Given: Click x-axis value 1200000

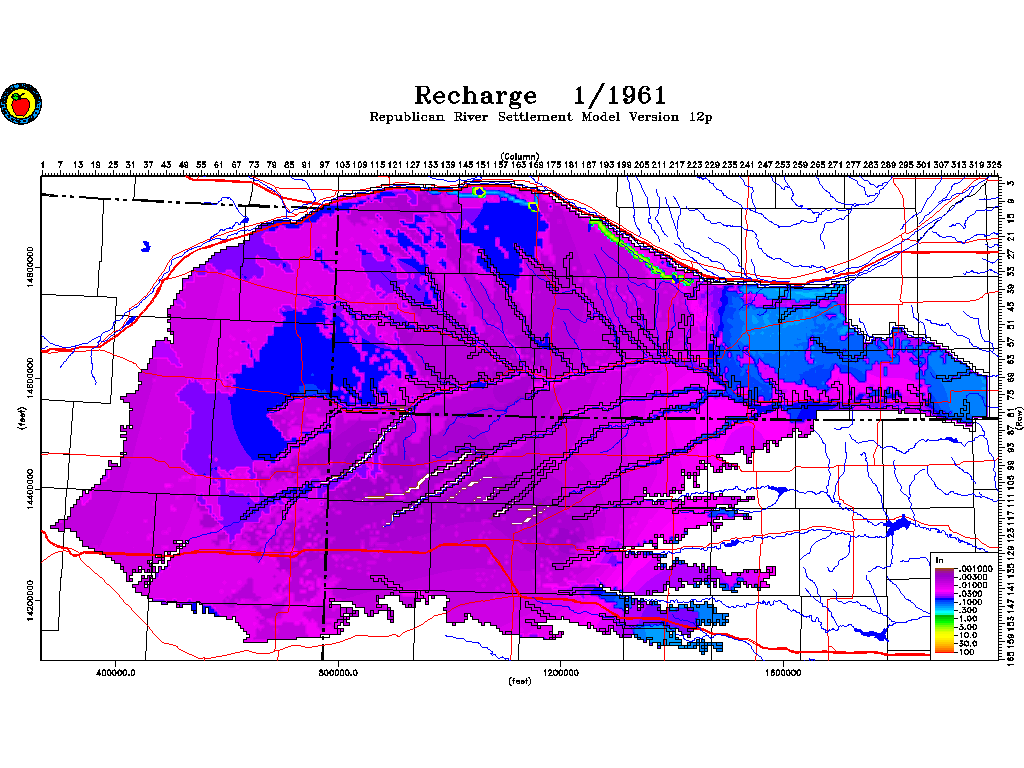Looking at the screenshot, I should 560,673.
